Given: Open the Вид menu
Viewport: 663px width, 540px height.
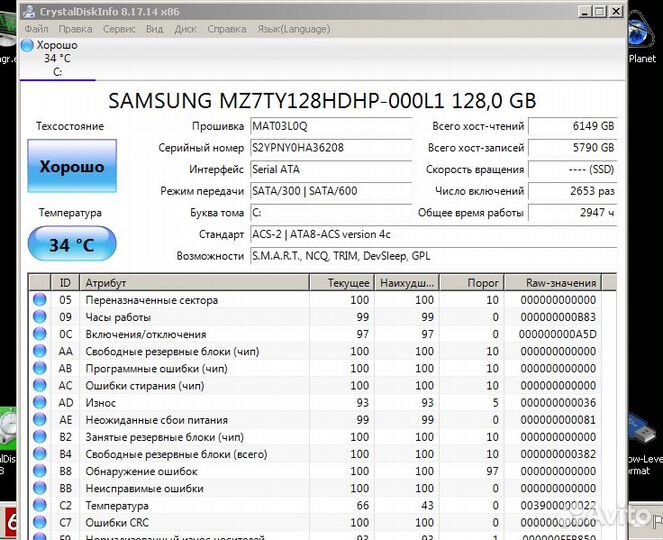Looking at the screenshot, I should tap(154, 29).
